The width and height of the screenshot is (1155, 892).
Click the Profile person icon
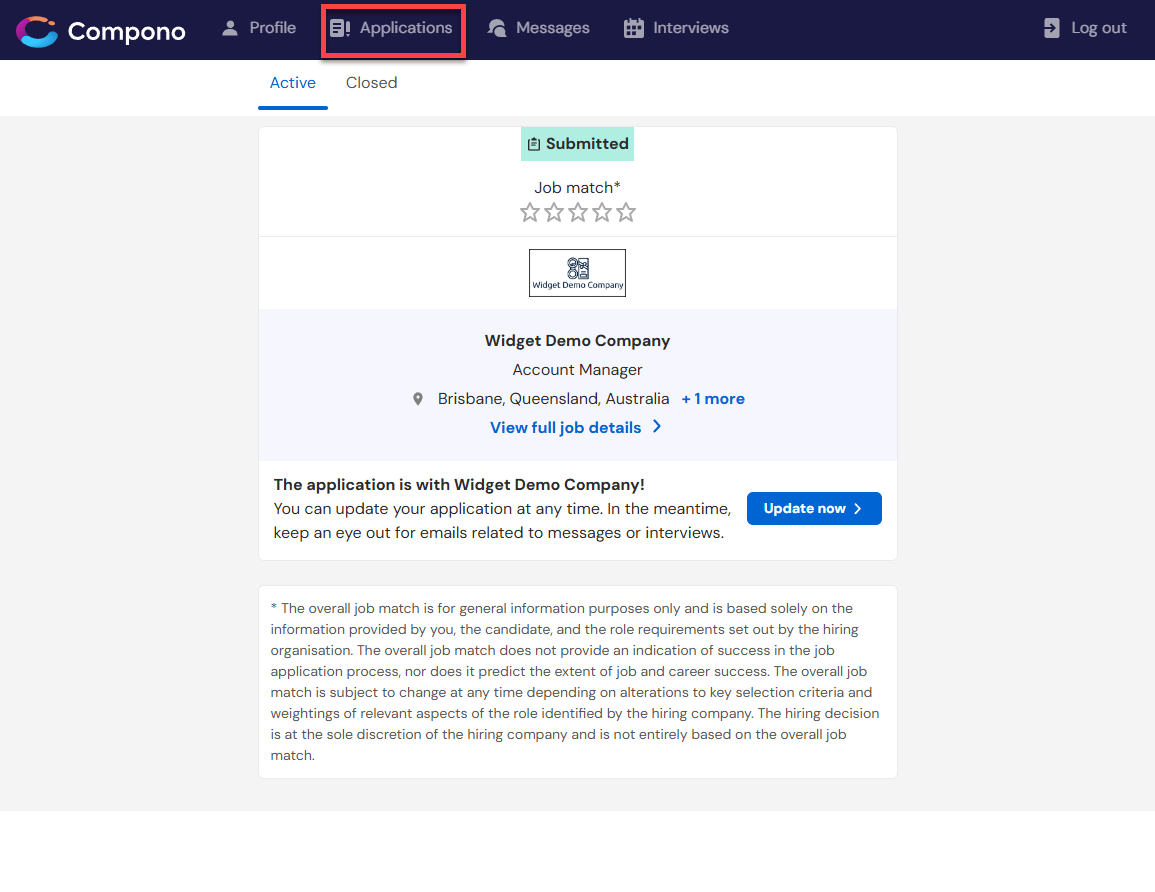230,28
